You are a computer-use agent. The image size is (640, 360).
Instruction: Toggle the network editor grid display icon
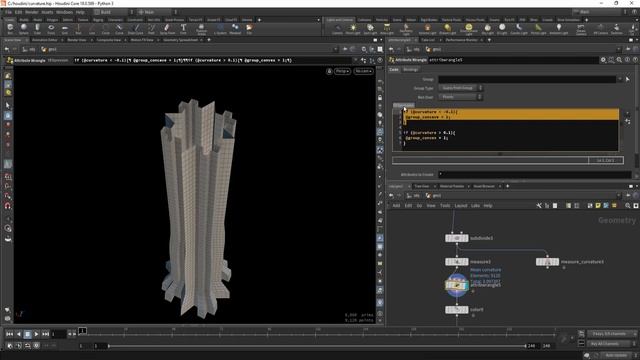pyautogui.click(x=577, y=206)
